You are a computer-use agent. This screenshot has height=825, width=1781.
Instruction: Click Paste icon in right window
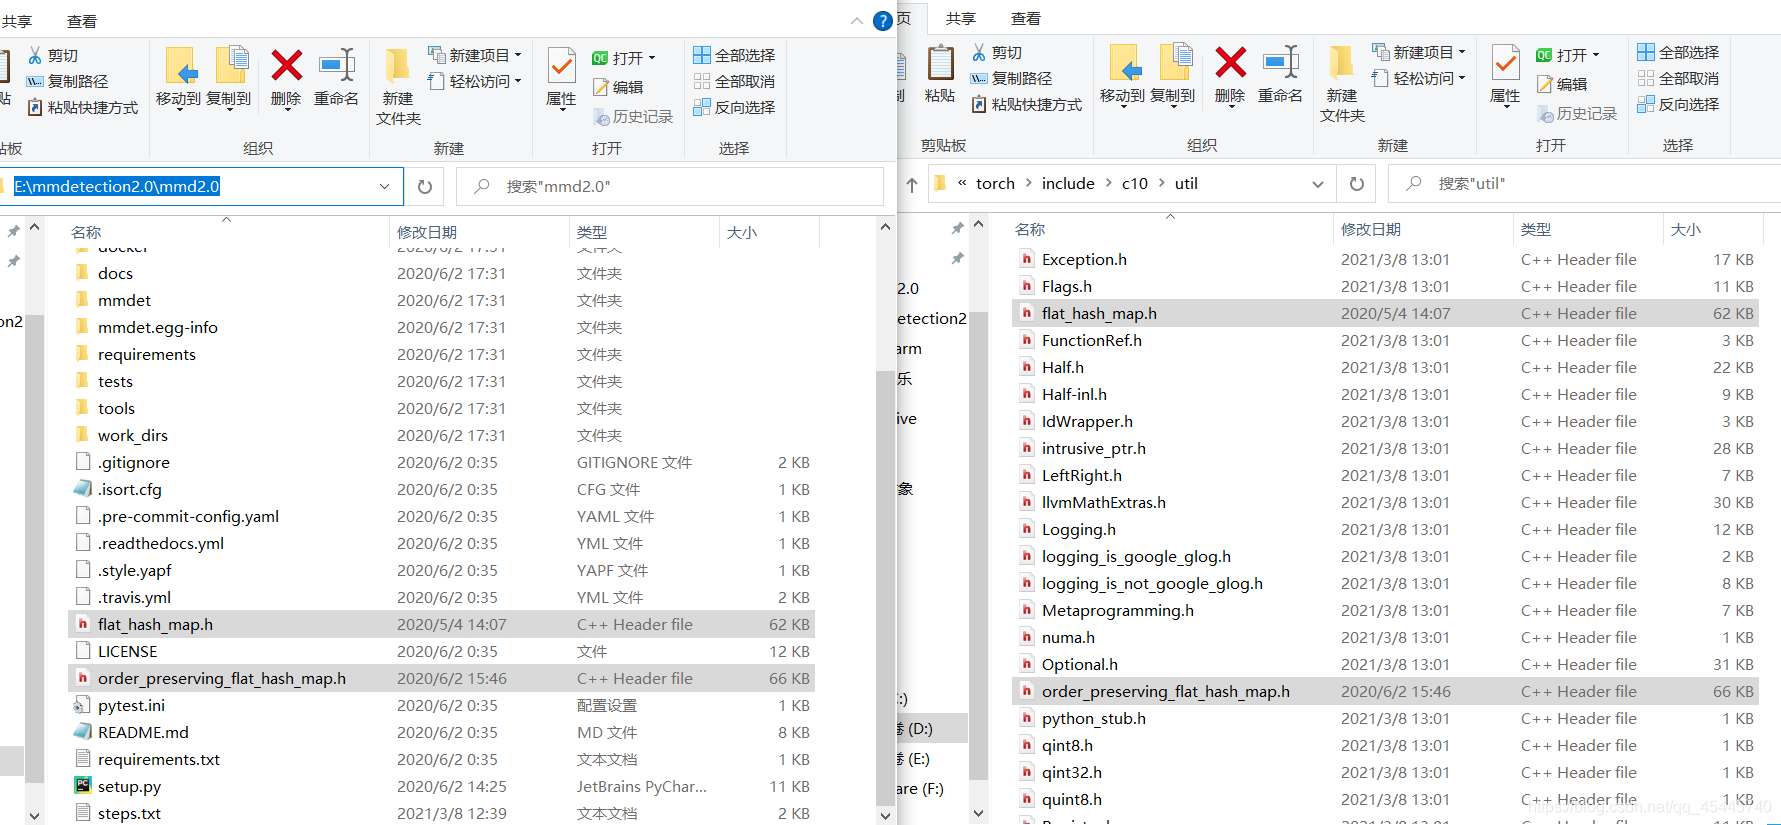(x=940, y=74)
